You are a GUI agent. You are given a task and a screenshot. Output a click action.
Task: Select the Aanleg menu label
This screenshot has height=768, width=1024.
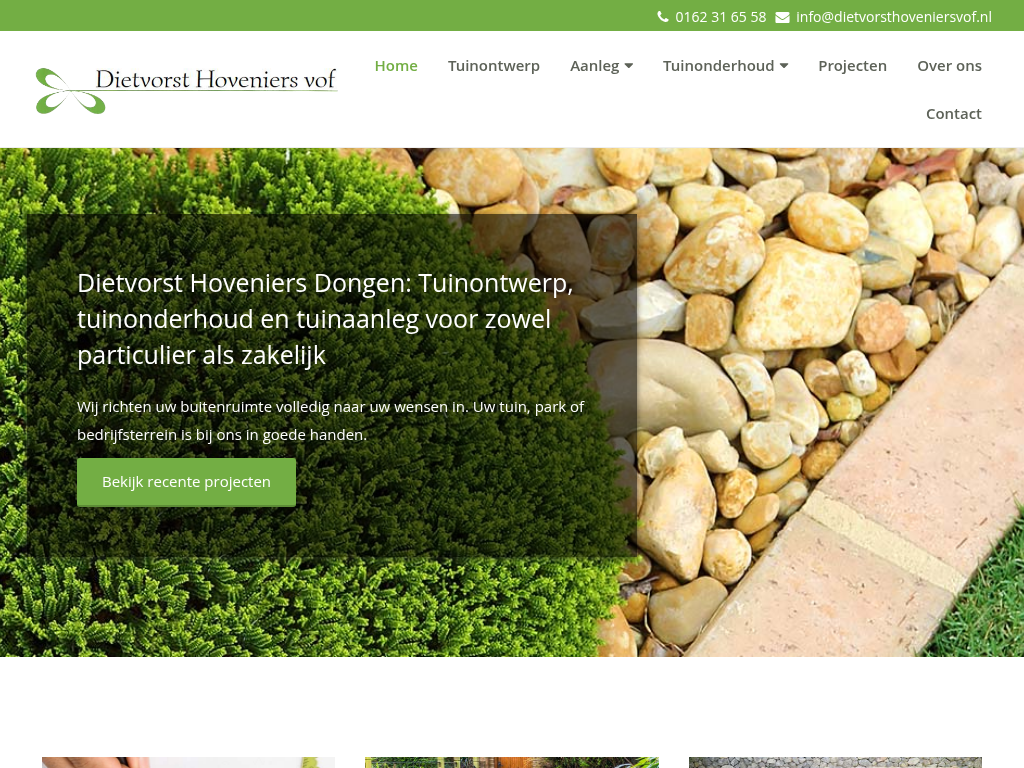(x=594, y=66)
